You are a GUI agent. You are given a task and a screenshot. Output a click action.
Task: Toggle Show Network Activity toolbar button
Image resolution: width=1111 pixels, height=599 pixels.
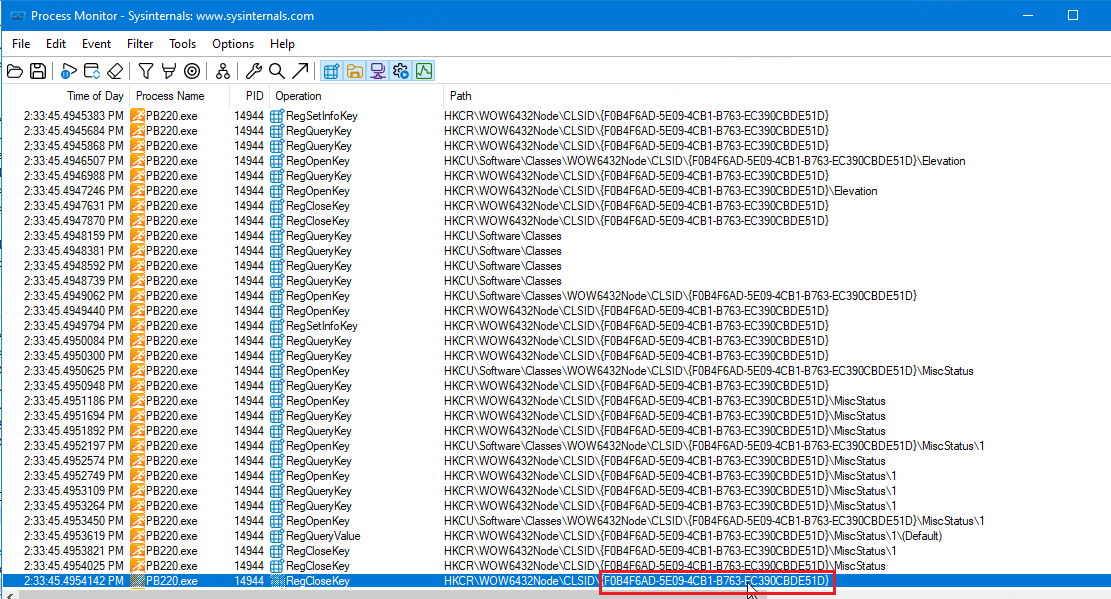pyautogui.click(x=378, y=71)
